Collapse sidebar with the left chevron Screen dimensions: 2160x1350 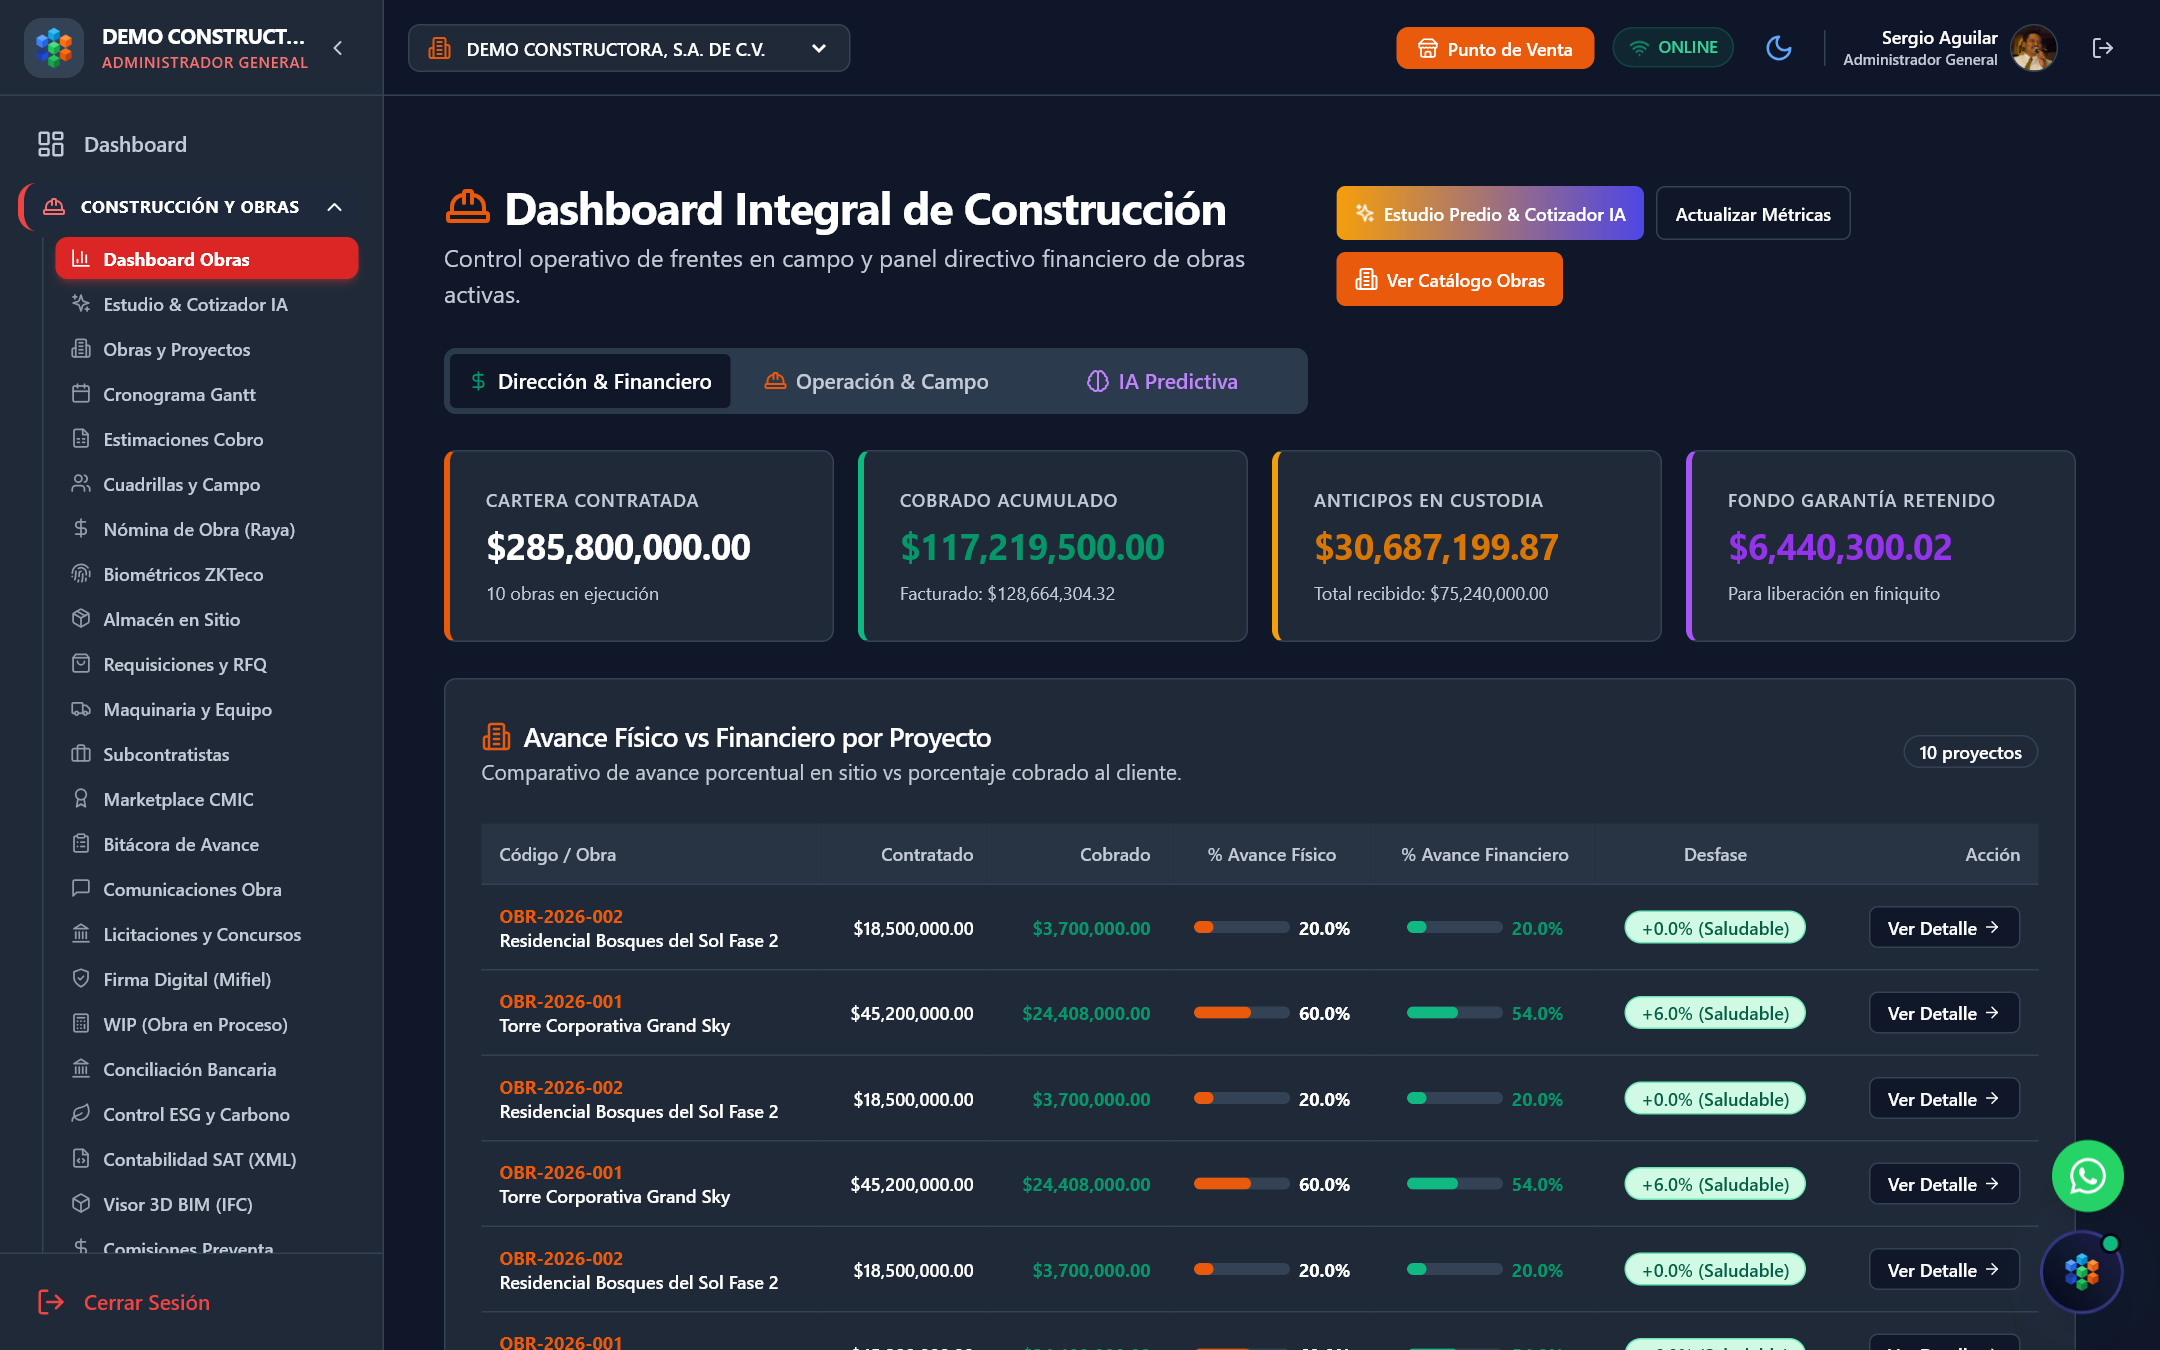[338, 48]
